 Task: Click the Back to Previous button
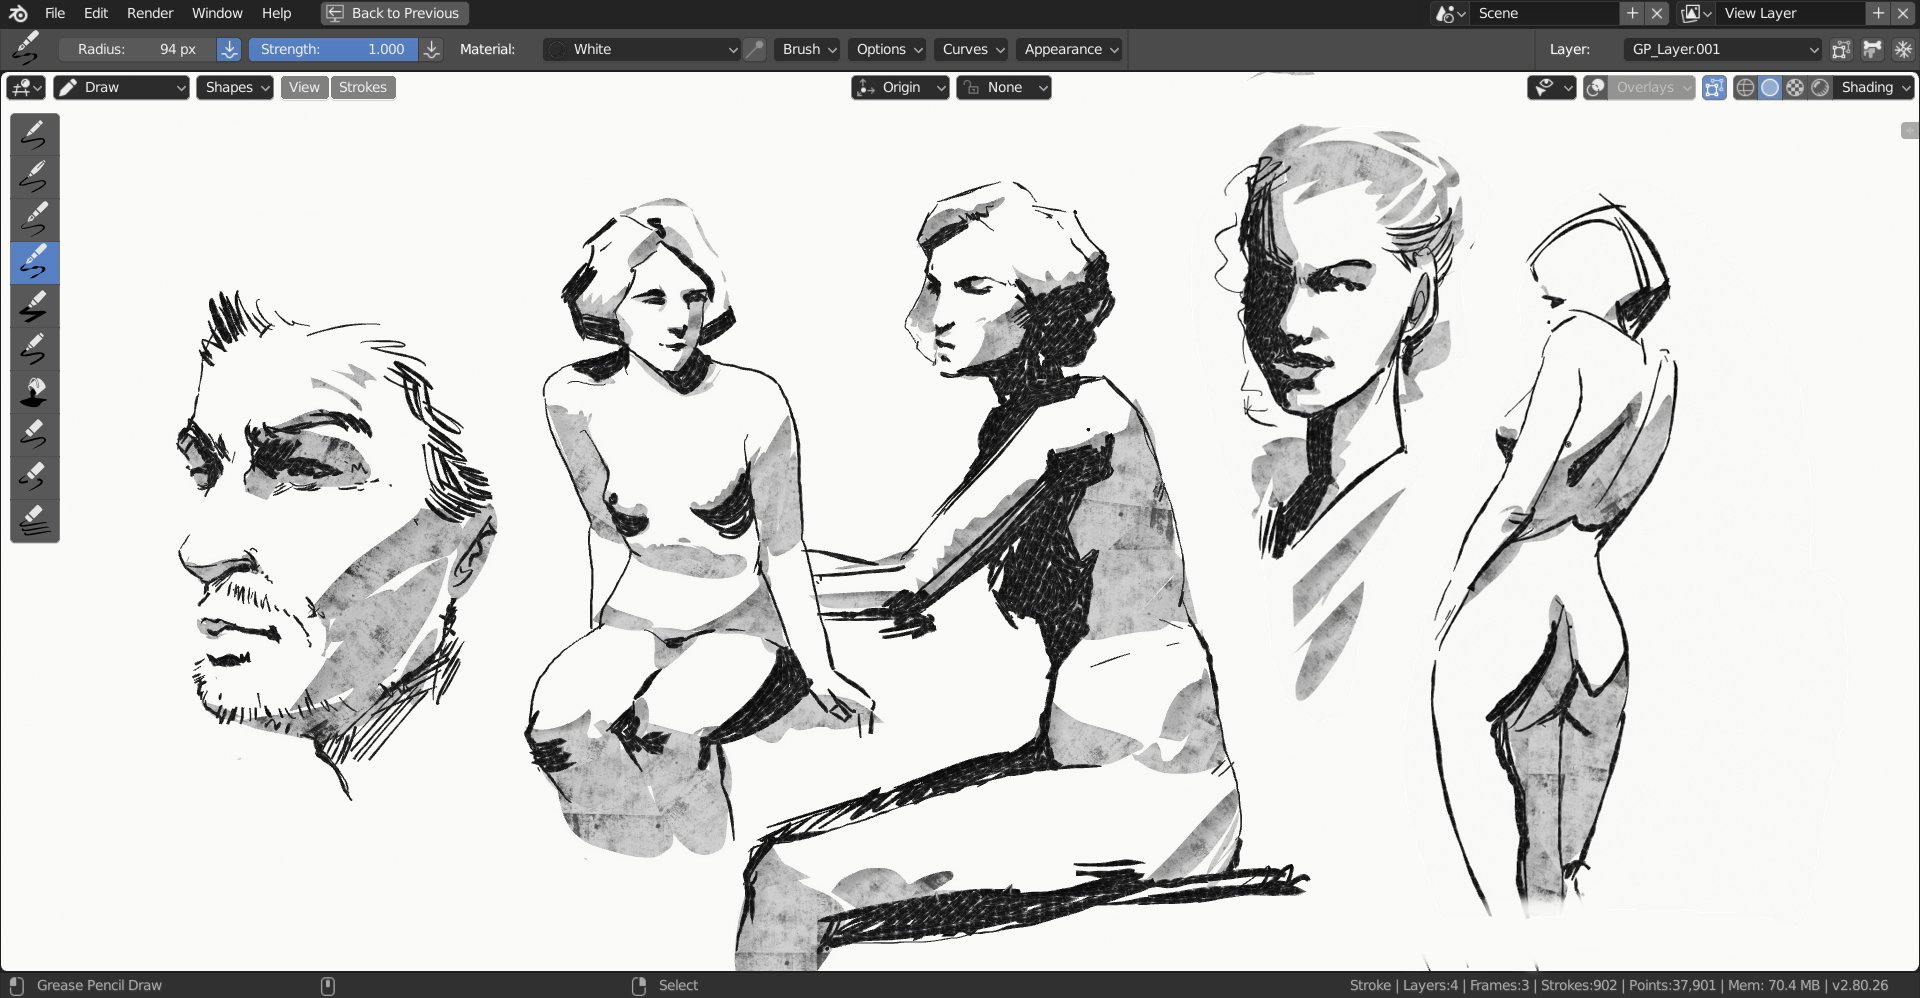(395, 13)
